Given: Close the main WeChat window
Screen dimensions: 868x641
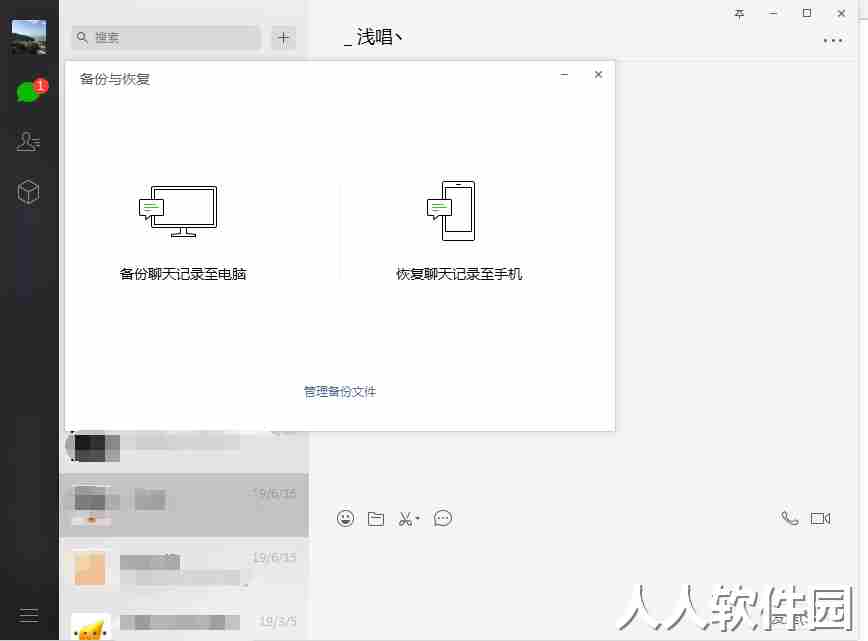Looking at the screenshot, I should tap(841, 13).
